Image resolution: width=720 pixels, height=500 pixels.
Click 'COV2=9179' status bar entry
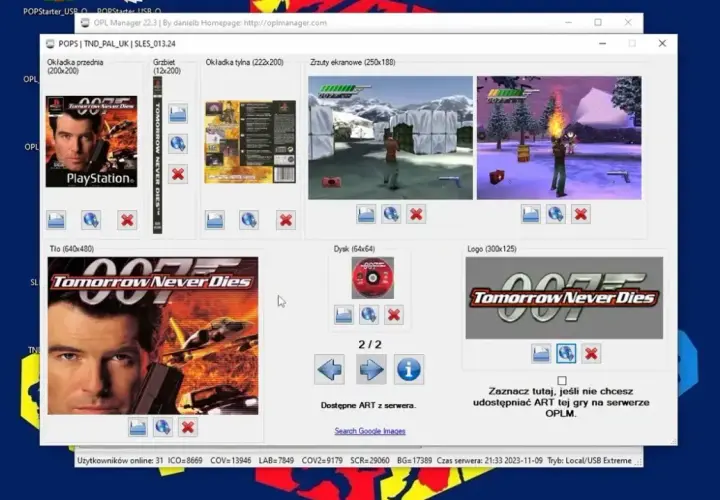[x=322, y=460]
